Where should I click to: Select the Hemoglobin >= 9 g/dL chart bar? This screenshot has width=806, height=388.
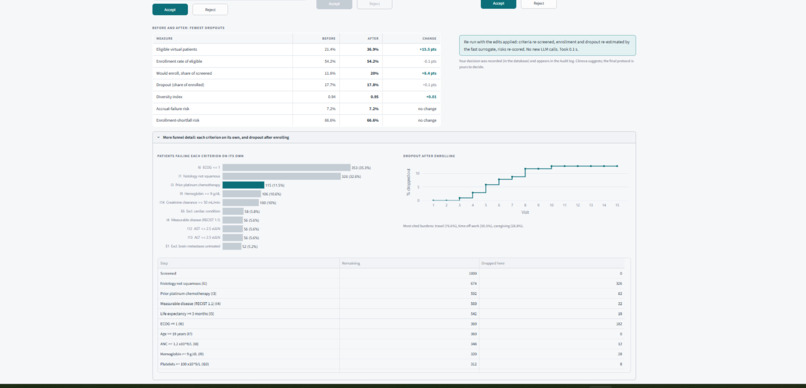(242, 194)
